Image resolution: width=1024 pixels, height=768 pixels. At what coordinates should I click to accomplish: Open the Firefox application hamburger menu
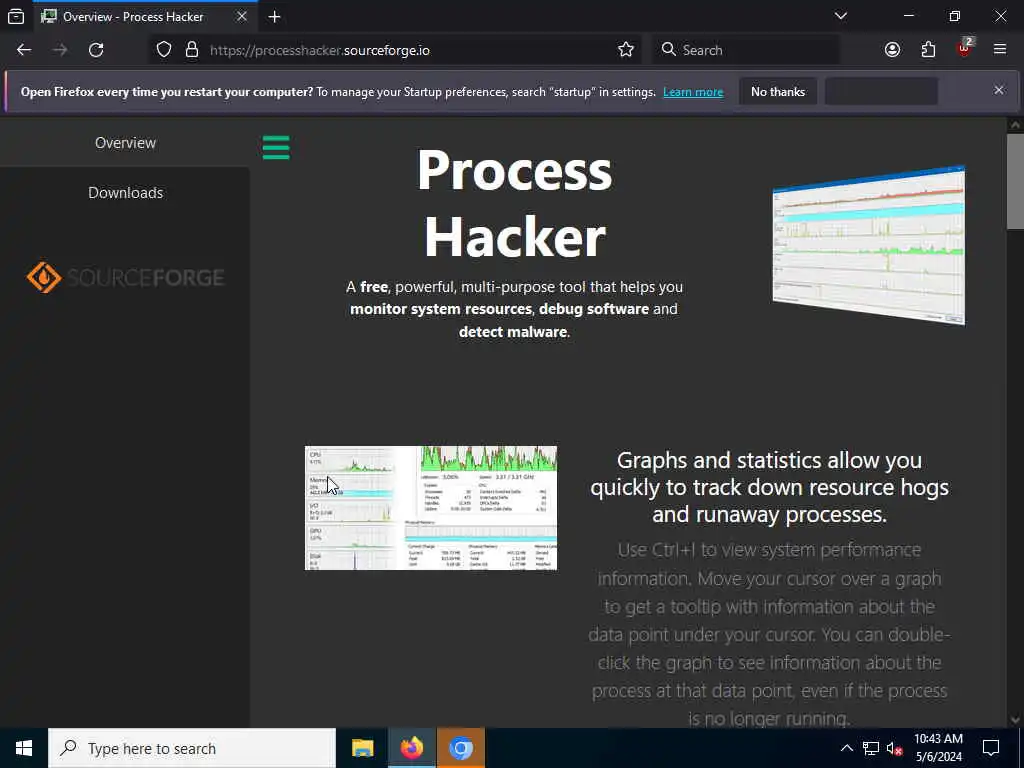1000,50
